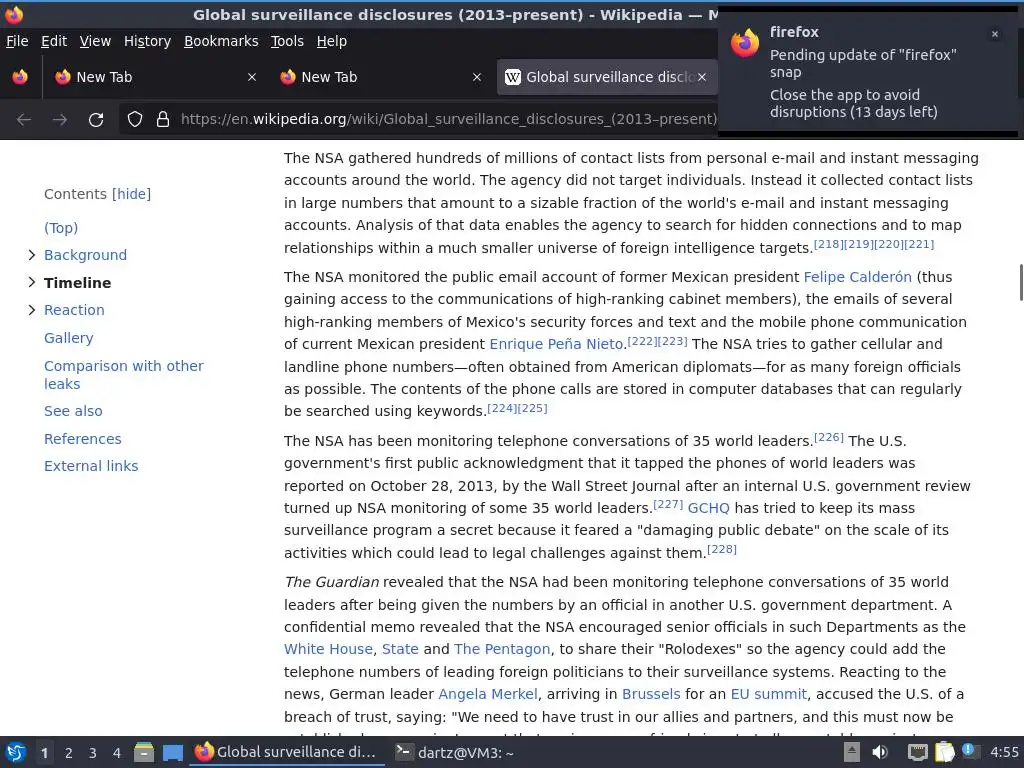Image resolution: width=1024 pixels, height=768 pixels.
Task: Close the second New Tab
Action: pos(477,77)
